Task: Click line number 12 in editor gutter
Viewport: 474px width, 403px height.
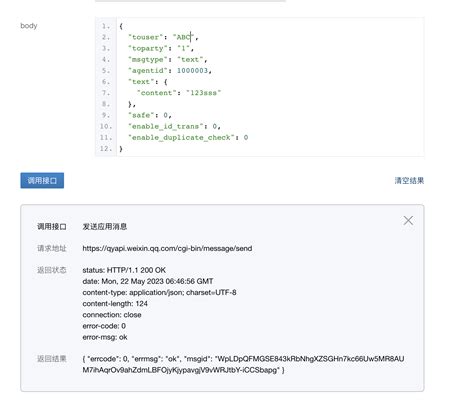Action: pos(106,149)
